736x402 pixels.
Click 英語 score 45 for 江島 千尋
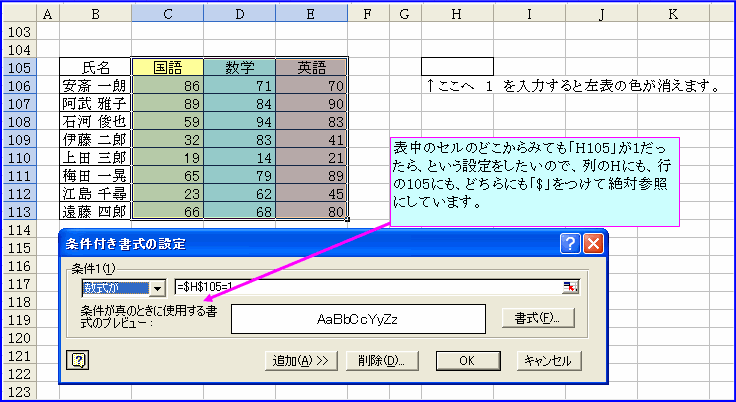[311, 193]
